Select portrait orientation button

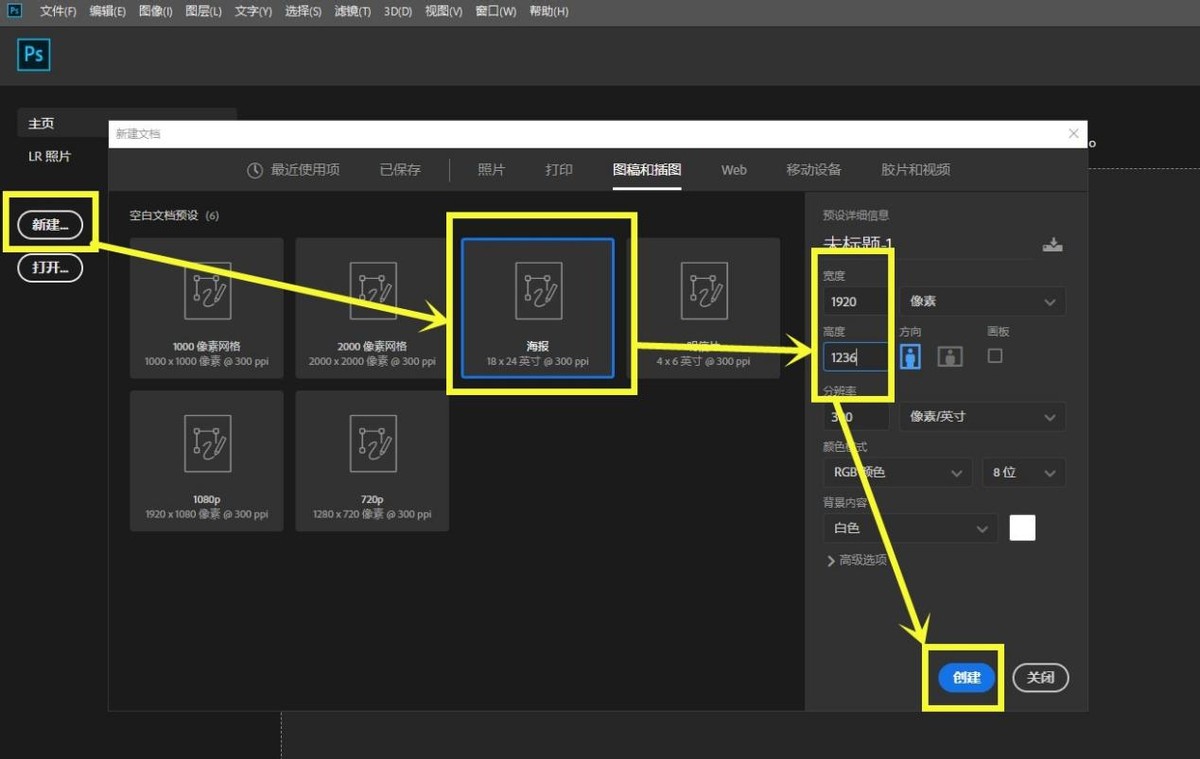coord(910,356)
